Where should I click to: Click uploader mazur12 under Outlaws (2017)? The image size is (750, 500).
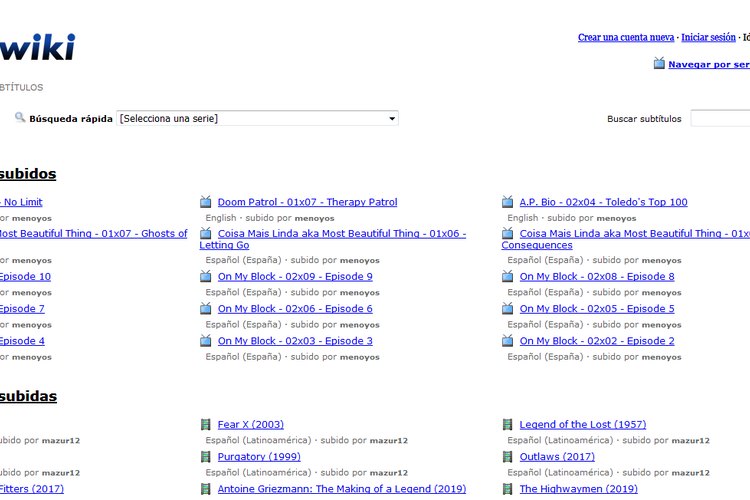pyautogui.click(x=691, y=473)
